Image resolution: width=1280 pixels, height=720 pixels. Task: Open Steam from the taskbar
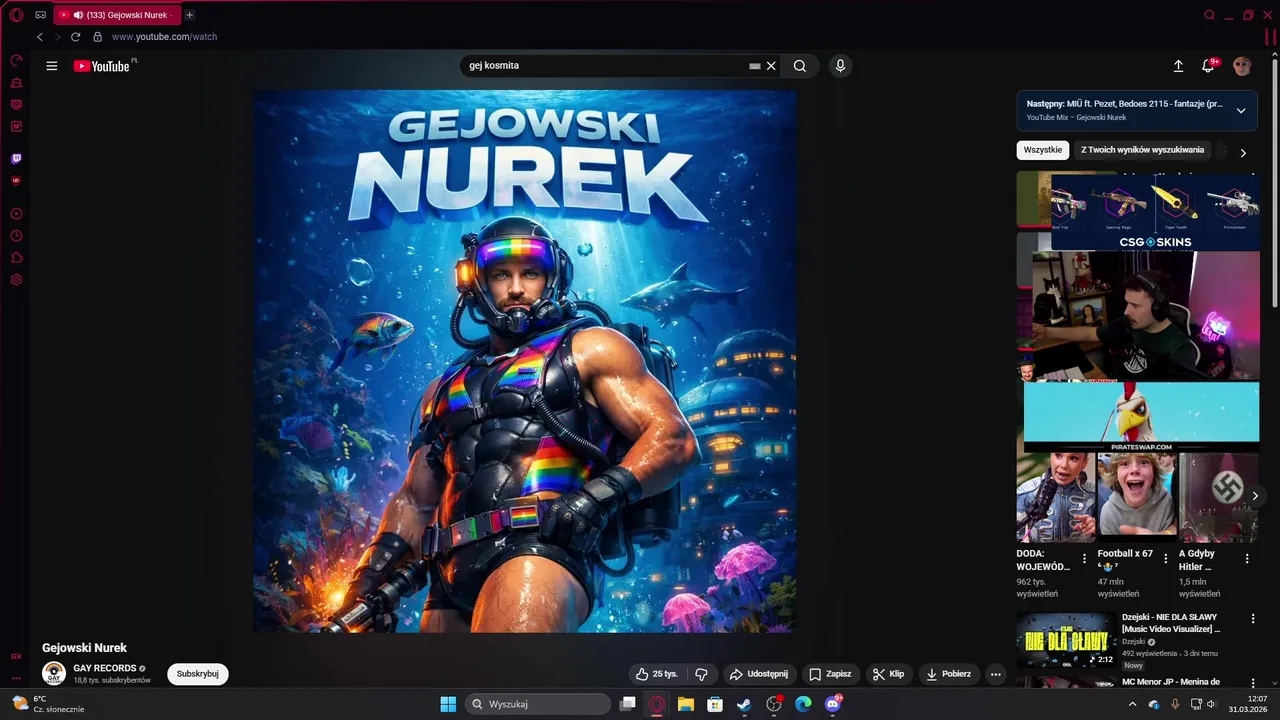(x=744, y=704)
